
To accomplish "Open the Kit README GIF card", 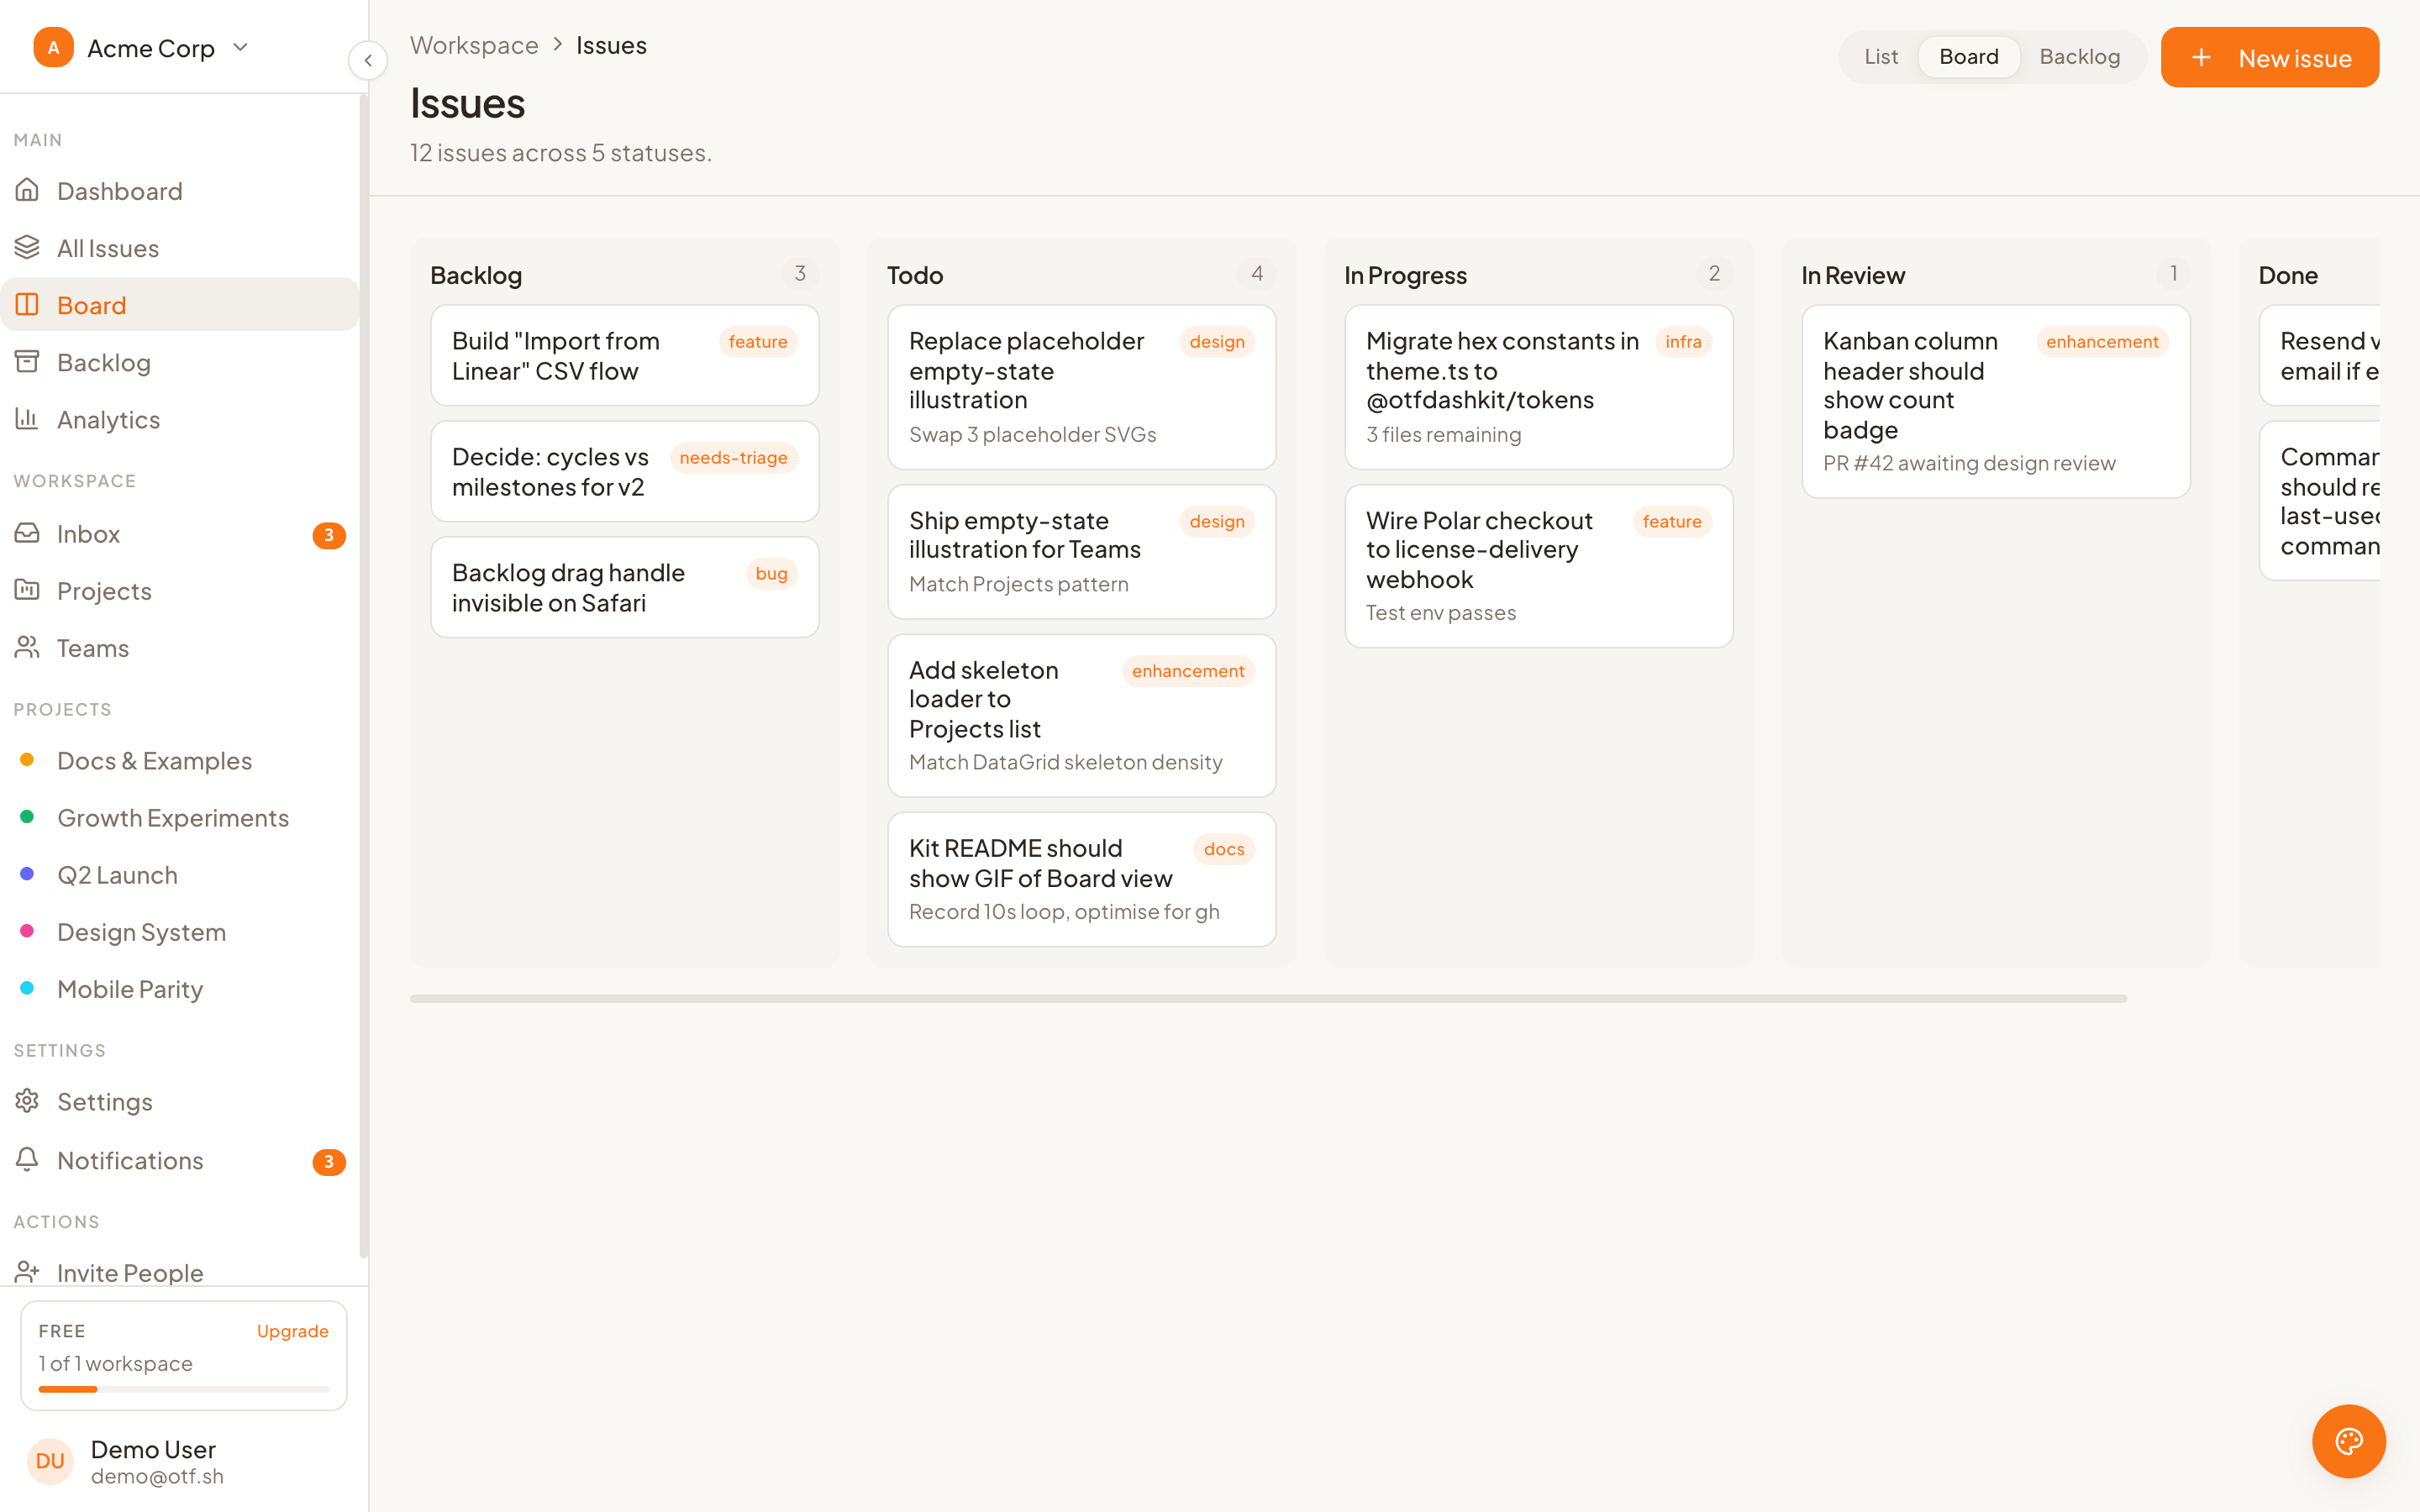I will pos(1082,879).
